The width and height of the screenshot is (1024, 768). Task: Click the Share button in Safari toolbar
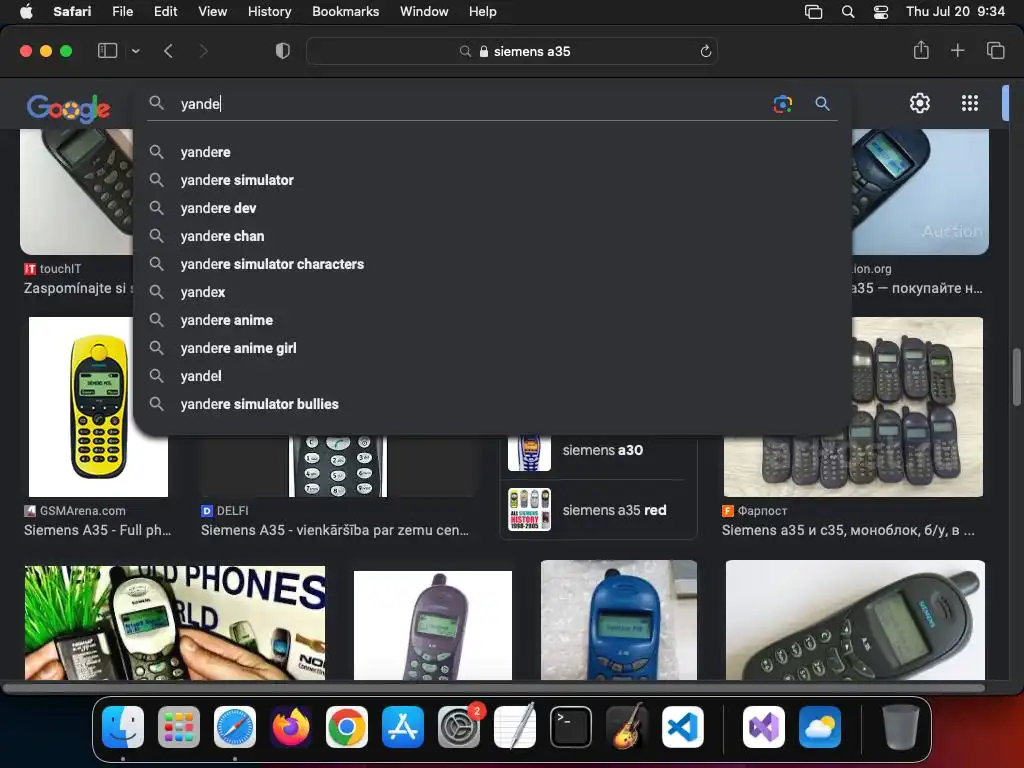coord(921,50)
